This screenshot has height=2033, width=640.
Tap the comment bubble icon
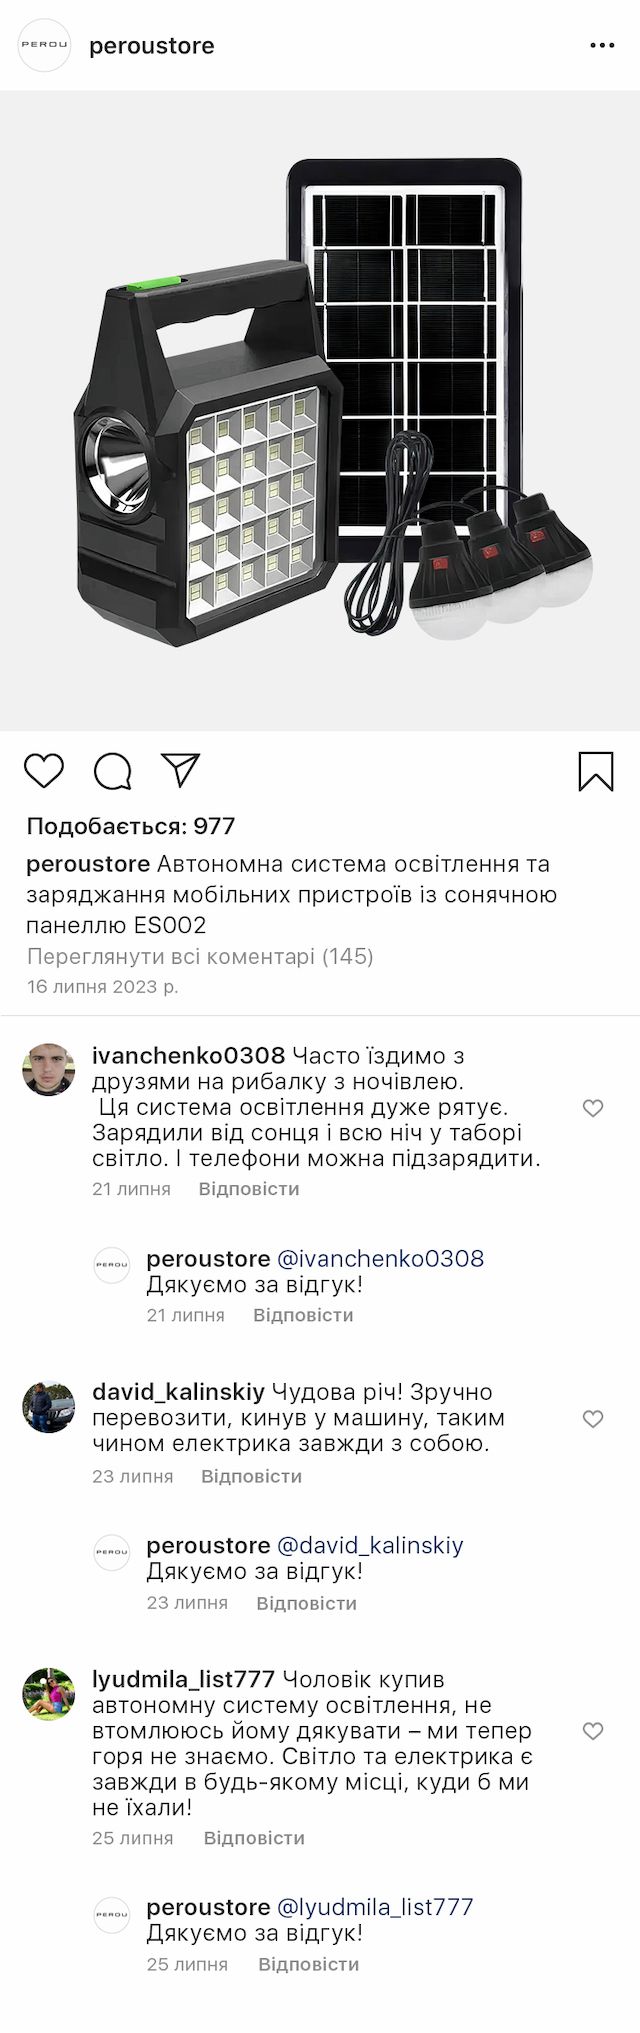pos(112,771)
